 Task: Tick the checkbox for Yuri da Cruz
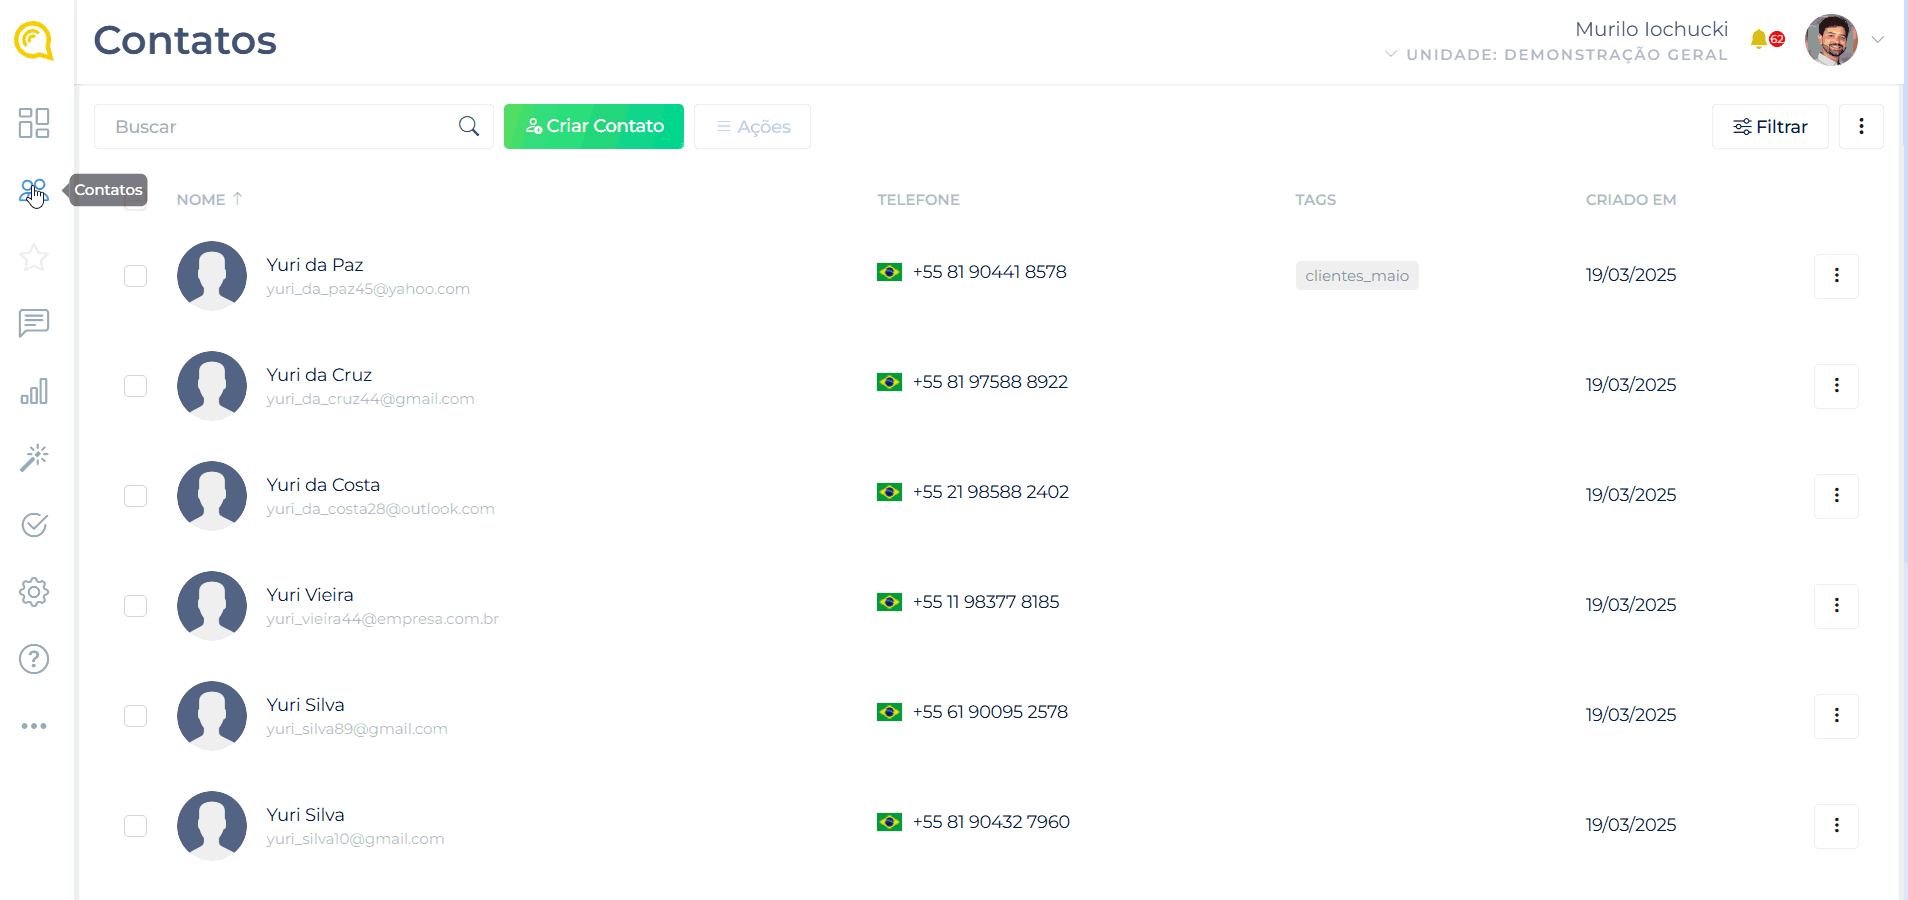click(x=136, y=386)
